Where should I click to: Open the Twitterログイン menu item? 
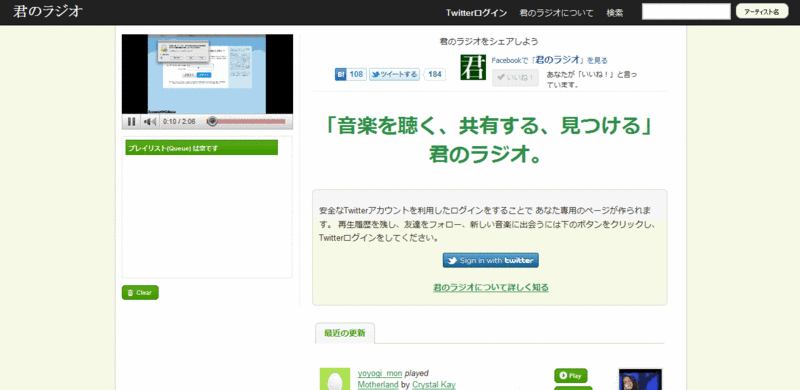477,13
